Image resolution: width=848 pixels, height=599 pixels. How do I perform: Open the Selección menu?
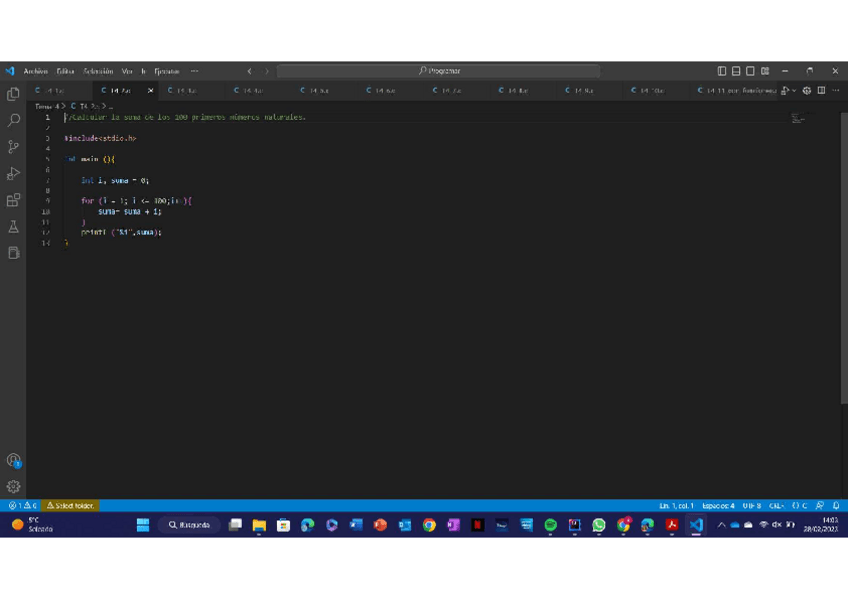pyautogui.click(x=98, y=71)
